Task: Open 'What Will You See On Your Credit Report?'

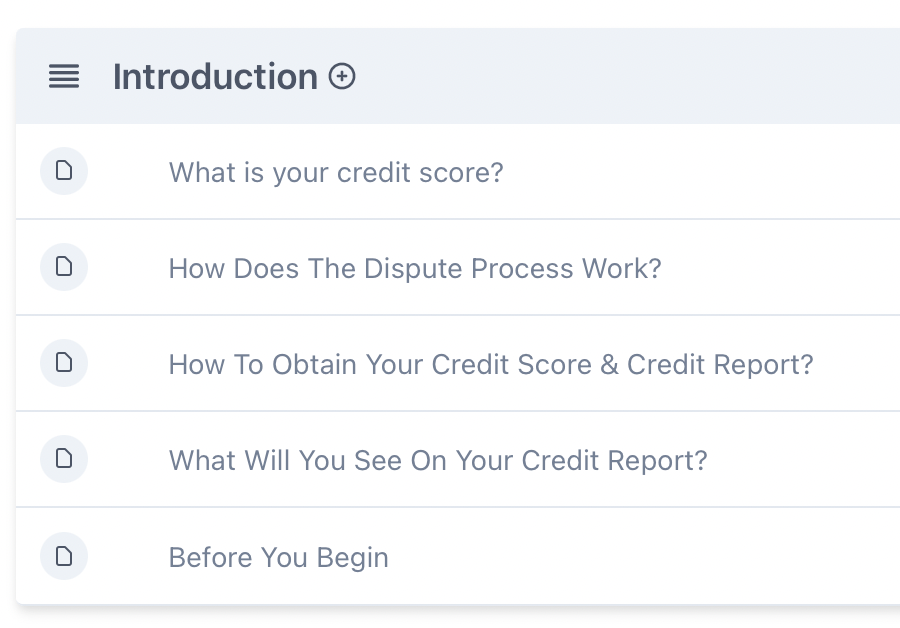Action: [x=437, y=461]
